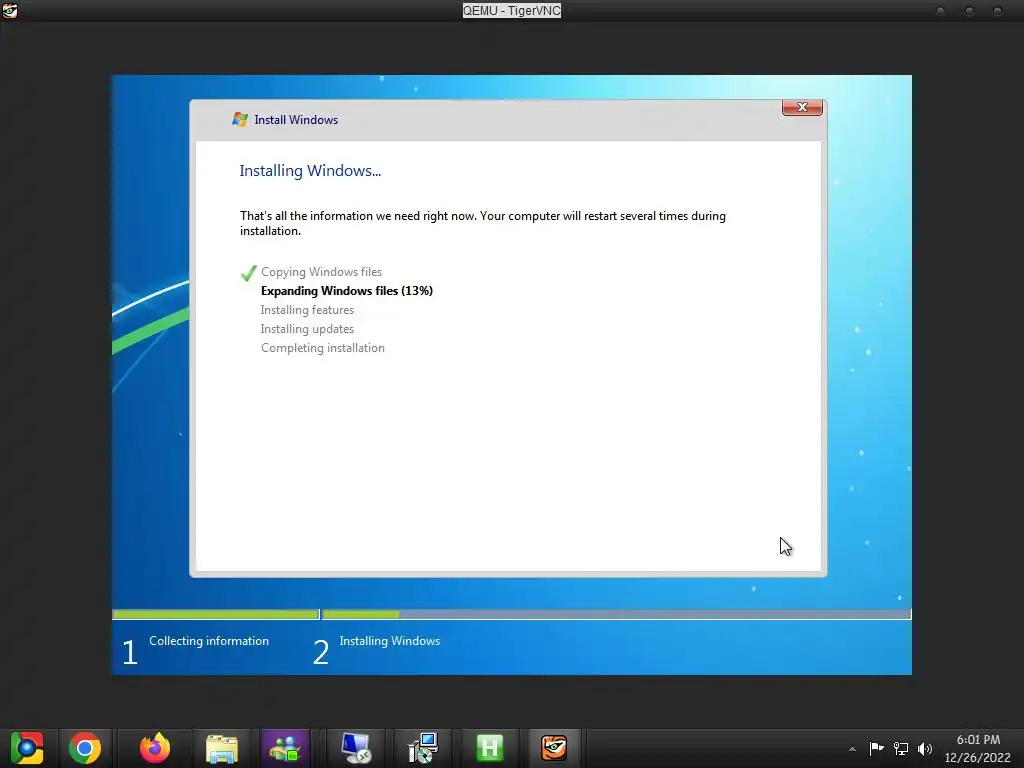1024x768 pixels.
Task: Click the green checkmark next to Copying
Action: tap(248, 273)
